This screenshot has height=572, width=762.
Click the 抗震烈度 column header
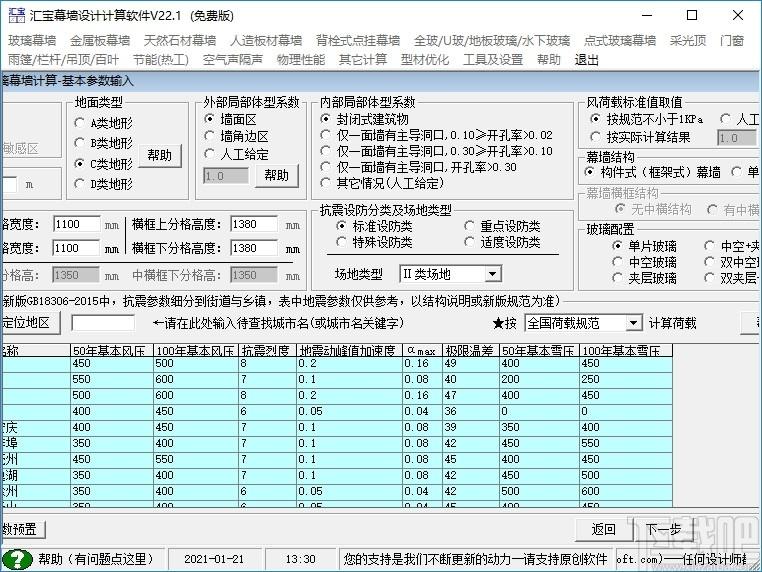coord(268,350)
